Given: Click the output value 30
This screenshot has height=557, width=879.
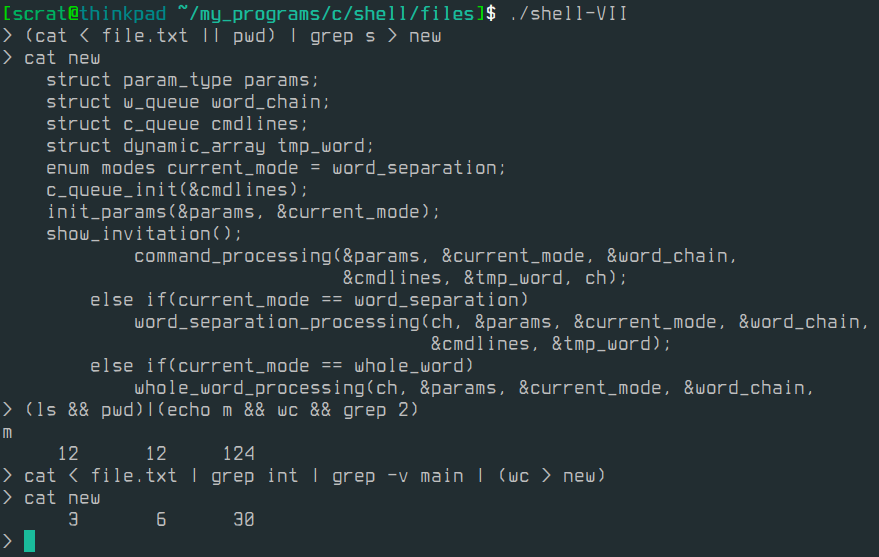Looking at the screenshot, I should pyautogui.click(x=244, y=519).
